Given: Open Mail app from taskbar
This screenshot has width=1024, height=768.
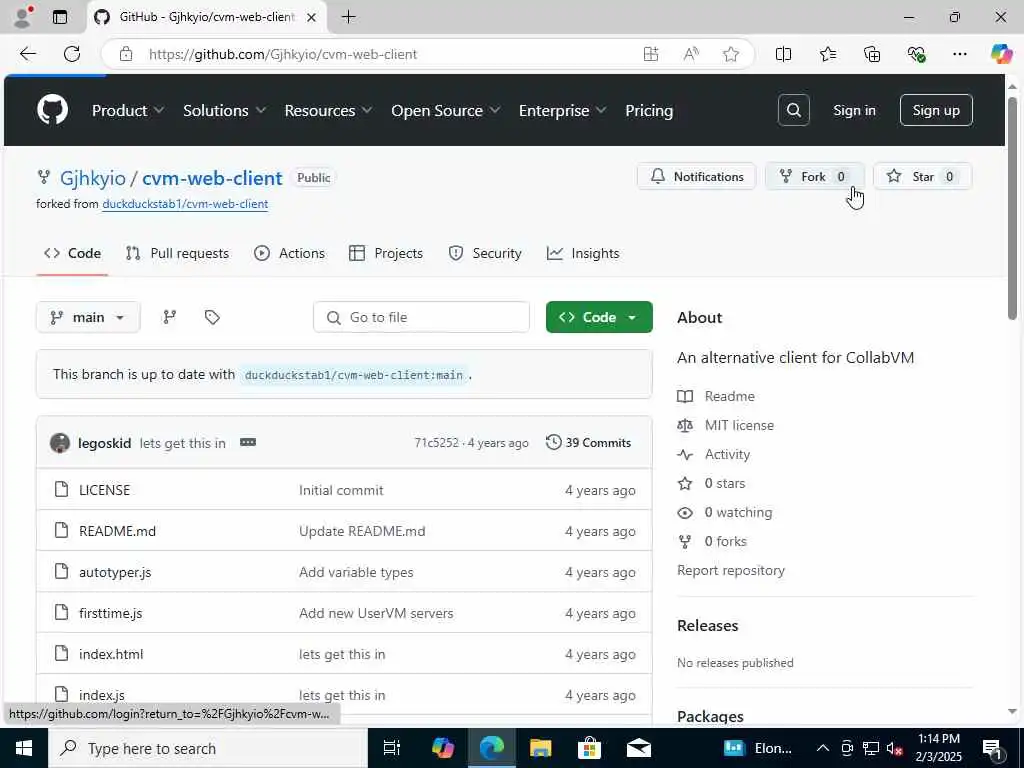Looking at the screenshot, I should click(x=638, y=748).
